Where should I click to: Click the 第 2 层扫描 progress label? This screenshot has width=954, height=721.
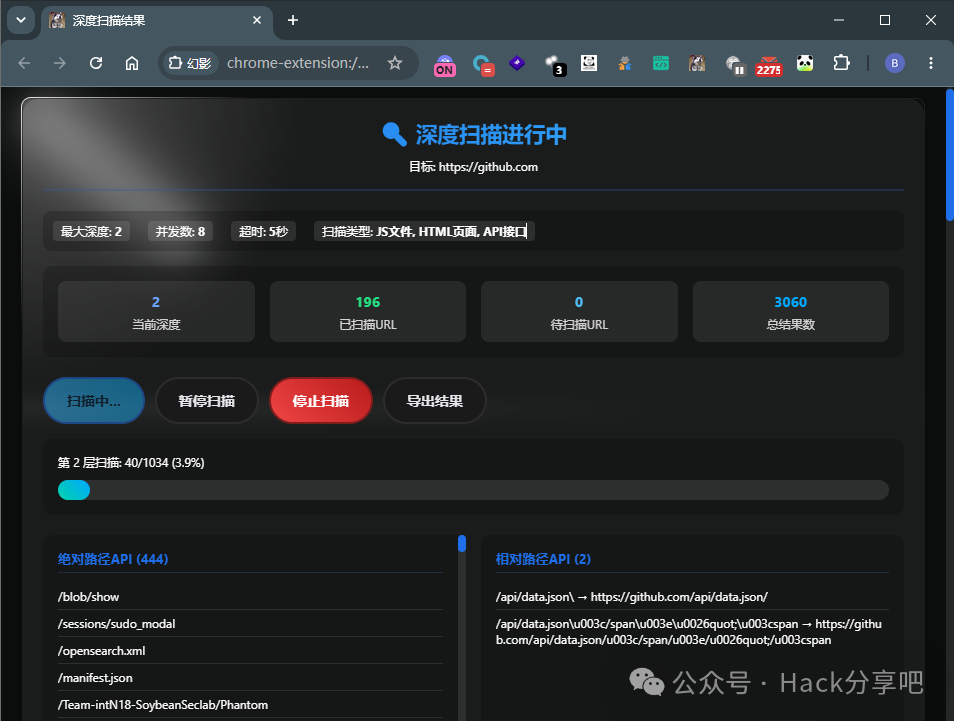pos(131,463)
